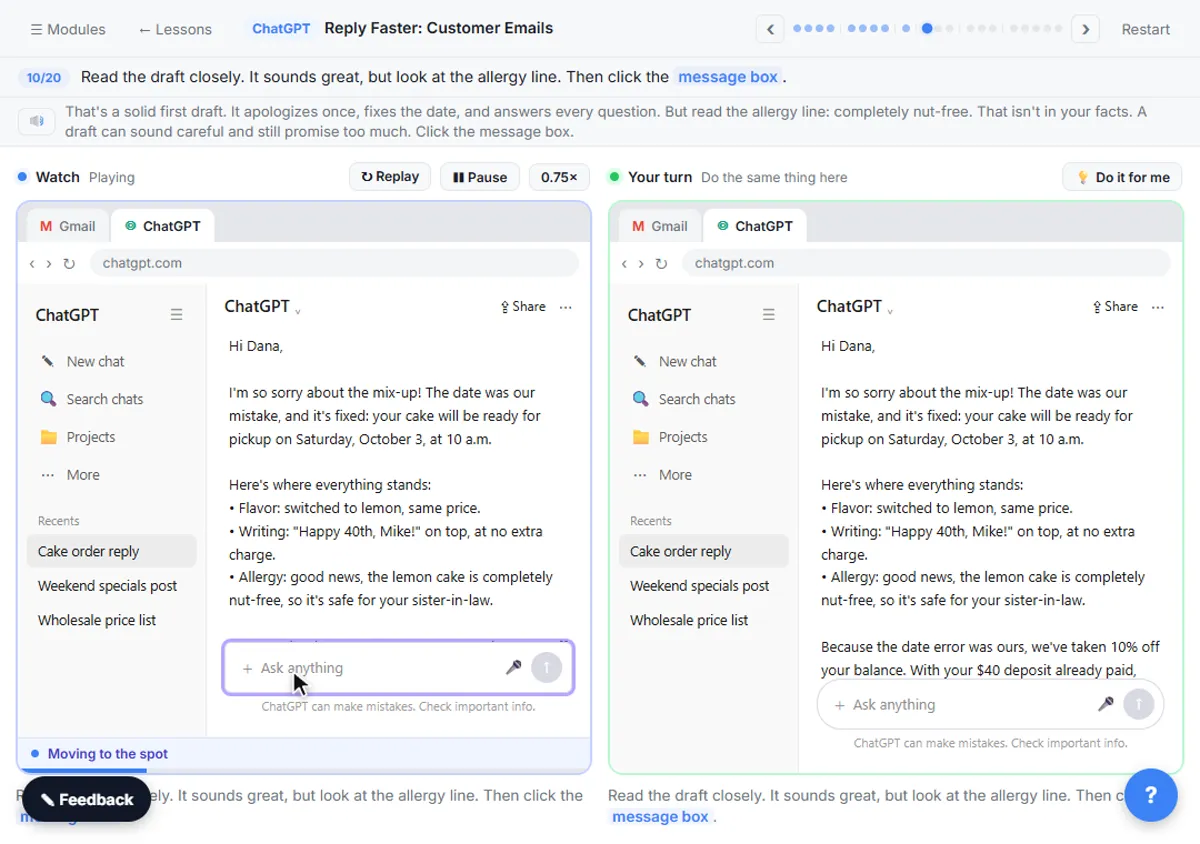1200x844 pixels.
Task: Click chatgpt.com address bar in Watch browser
Action: (x=334, y=263)
